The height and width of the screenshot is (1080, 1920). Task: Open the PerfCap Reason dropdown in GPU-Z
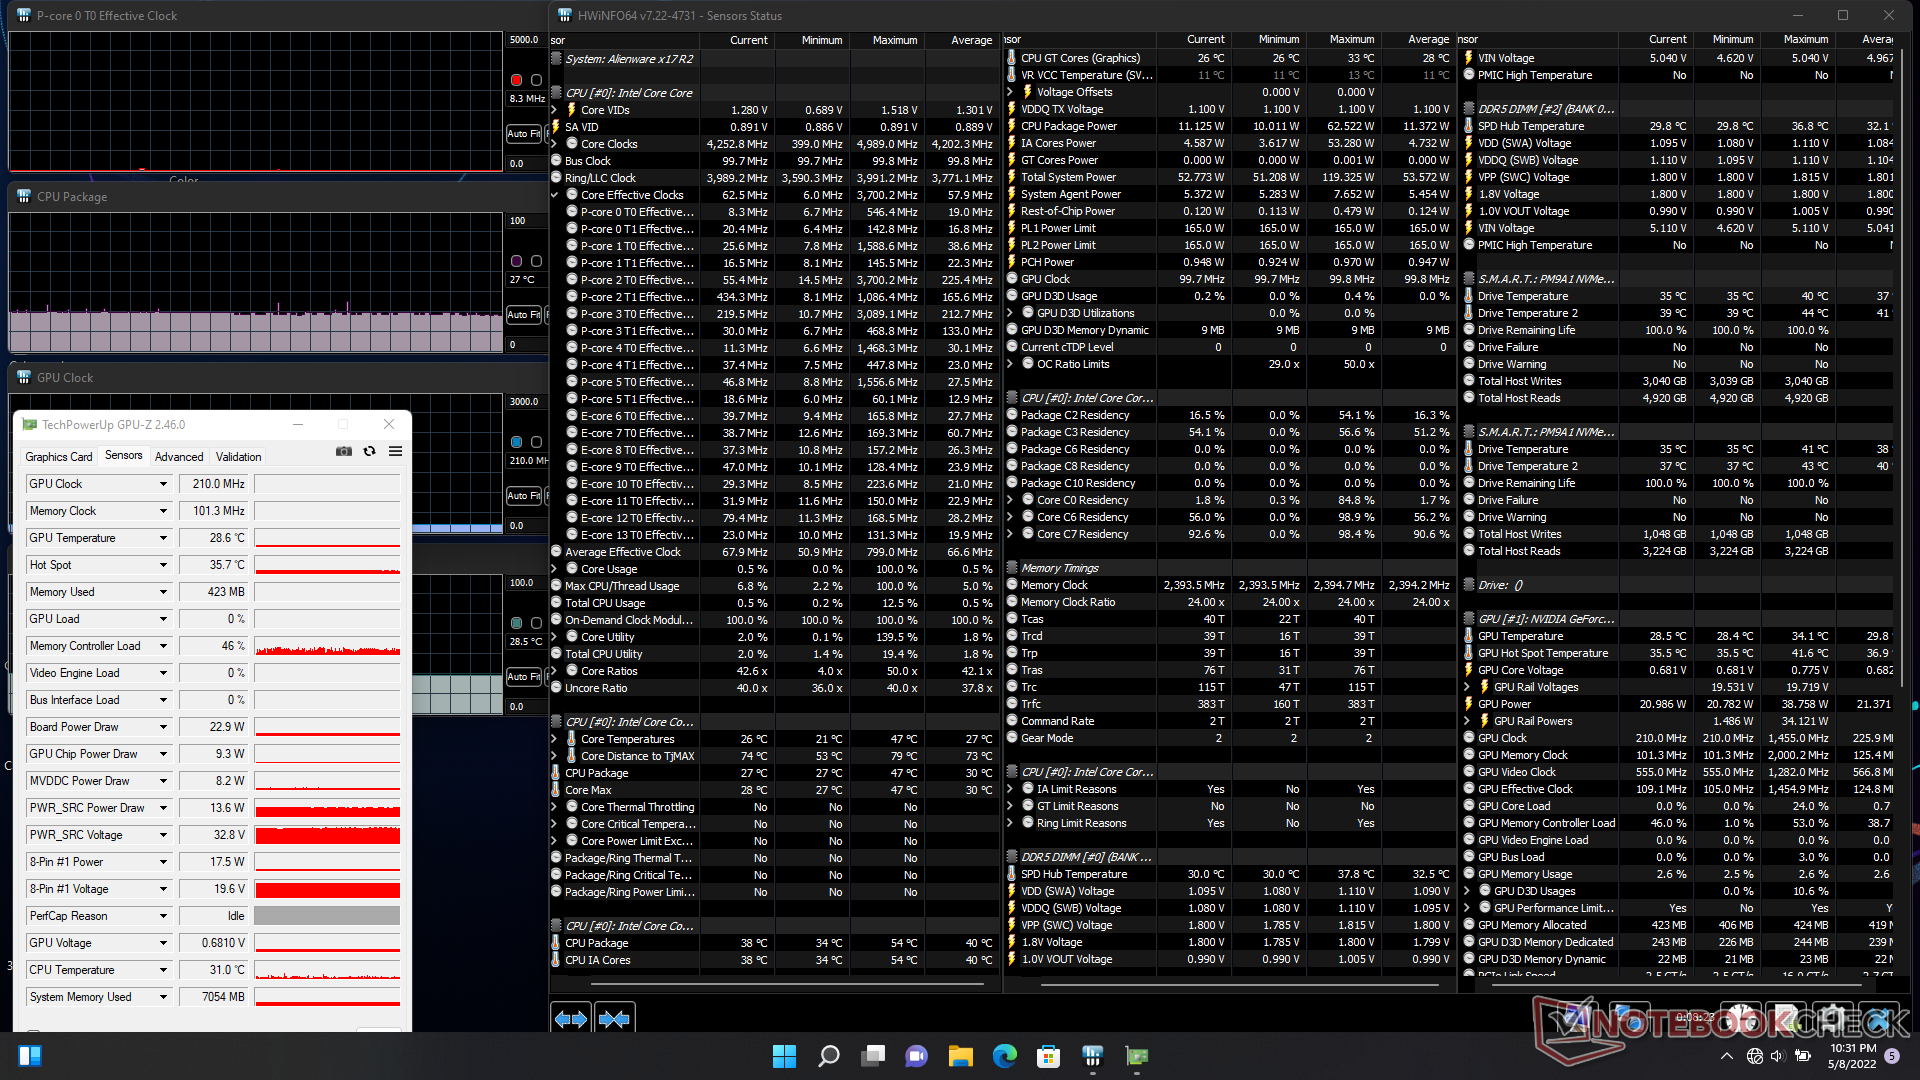coord(164,916)
